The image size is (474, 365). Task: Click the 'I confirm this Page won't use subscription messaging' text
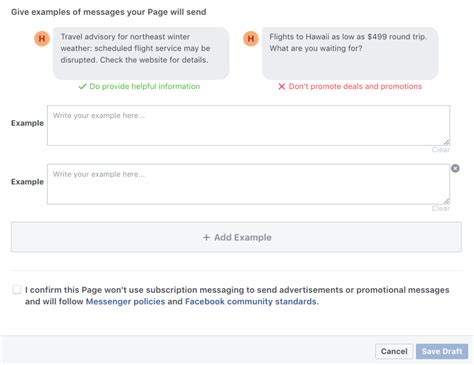pyautogui.click(x=237, y=296)
